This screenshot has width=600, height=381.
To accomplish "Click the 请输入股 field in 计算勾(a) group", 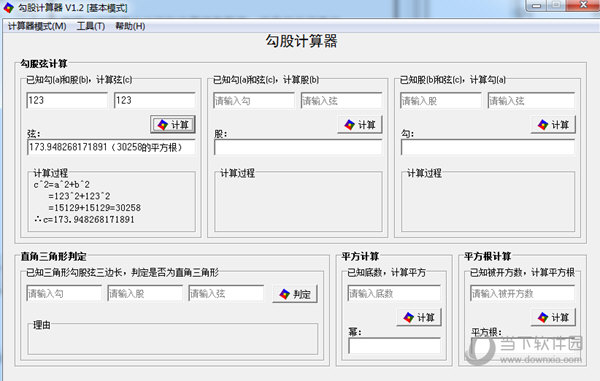I will click(440, 101).
